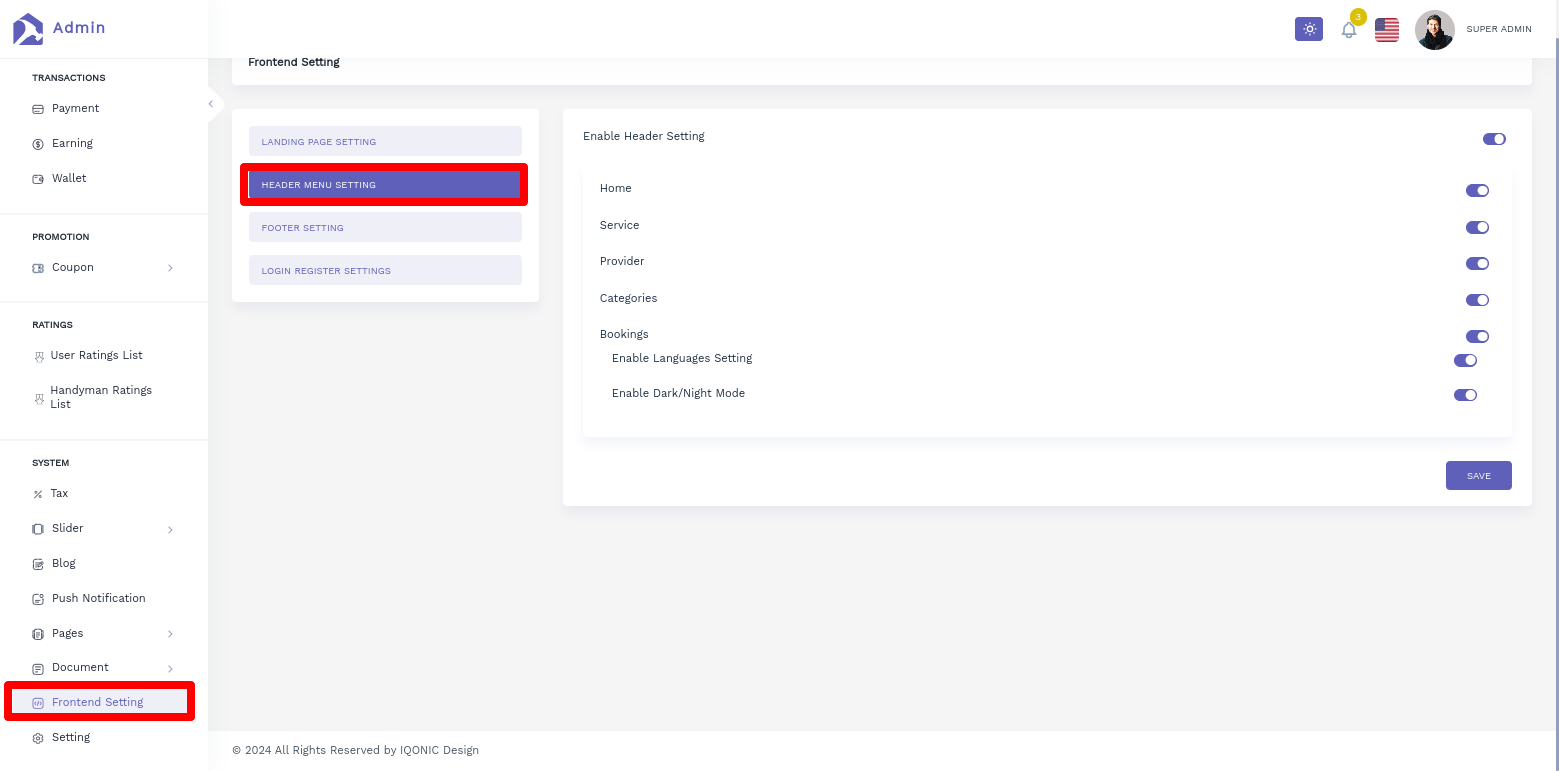Viewport: 1559px width, 771px height.
Task: Expand the Coupon submenu
Action: click(170, 268)
